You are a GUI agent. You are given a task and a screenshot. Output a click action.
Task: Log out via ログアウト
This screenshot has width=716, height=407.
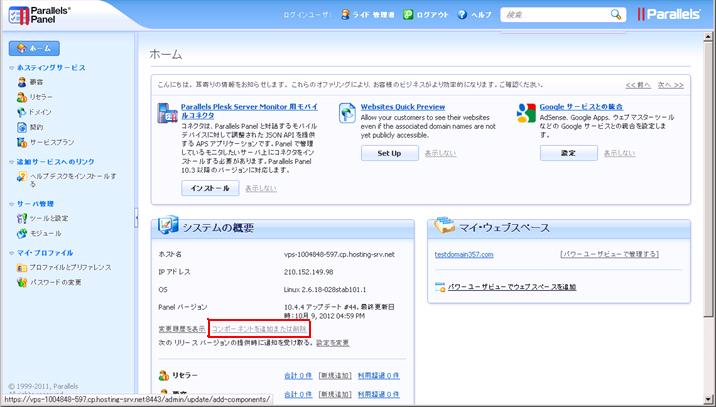pos(432,15)
